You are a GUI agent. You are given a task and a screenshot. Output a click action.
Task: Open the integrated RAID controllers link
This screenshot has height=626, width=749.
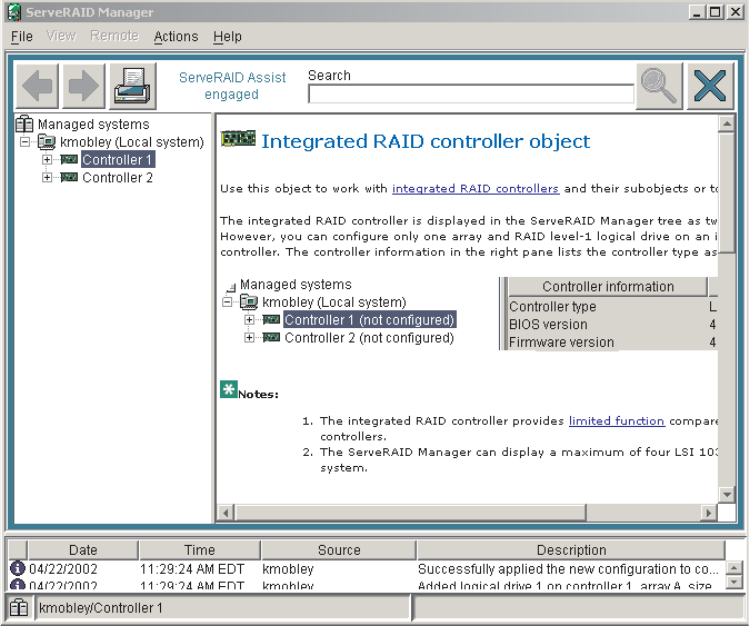tap(475, 188)
